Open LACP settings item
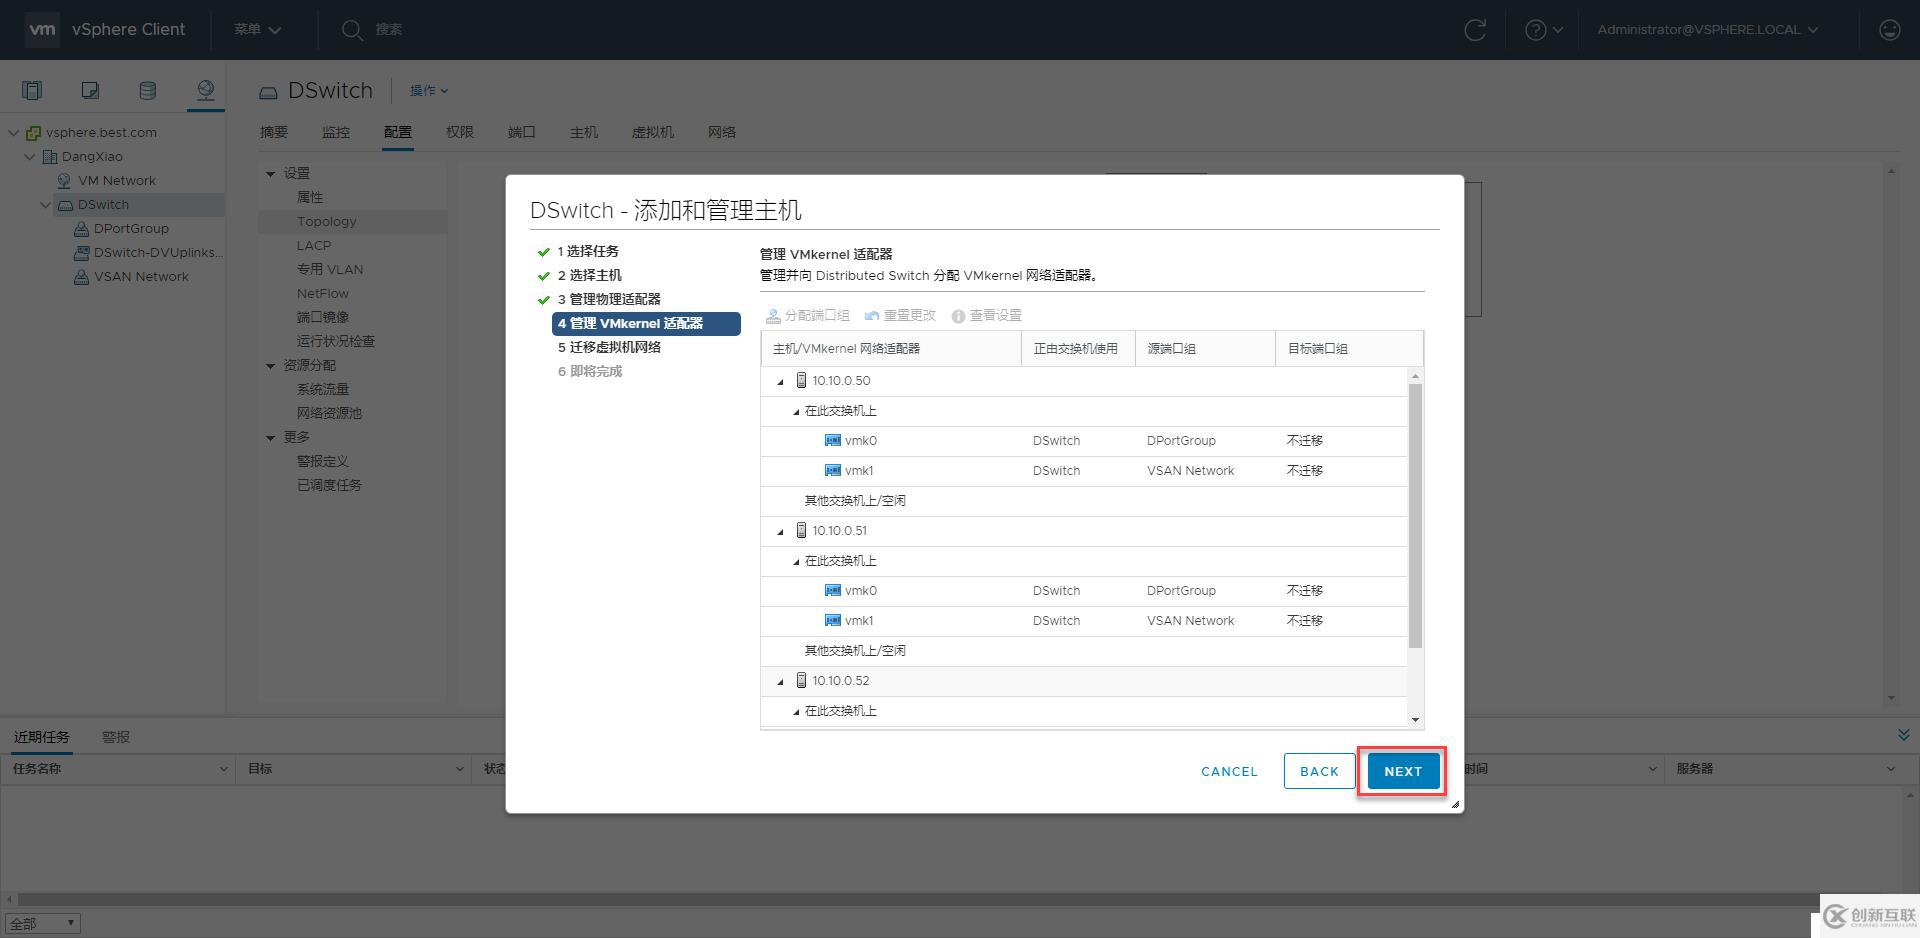1920x938 pixels. [x=313, y=245]
